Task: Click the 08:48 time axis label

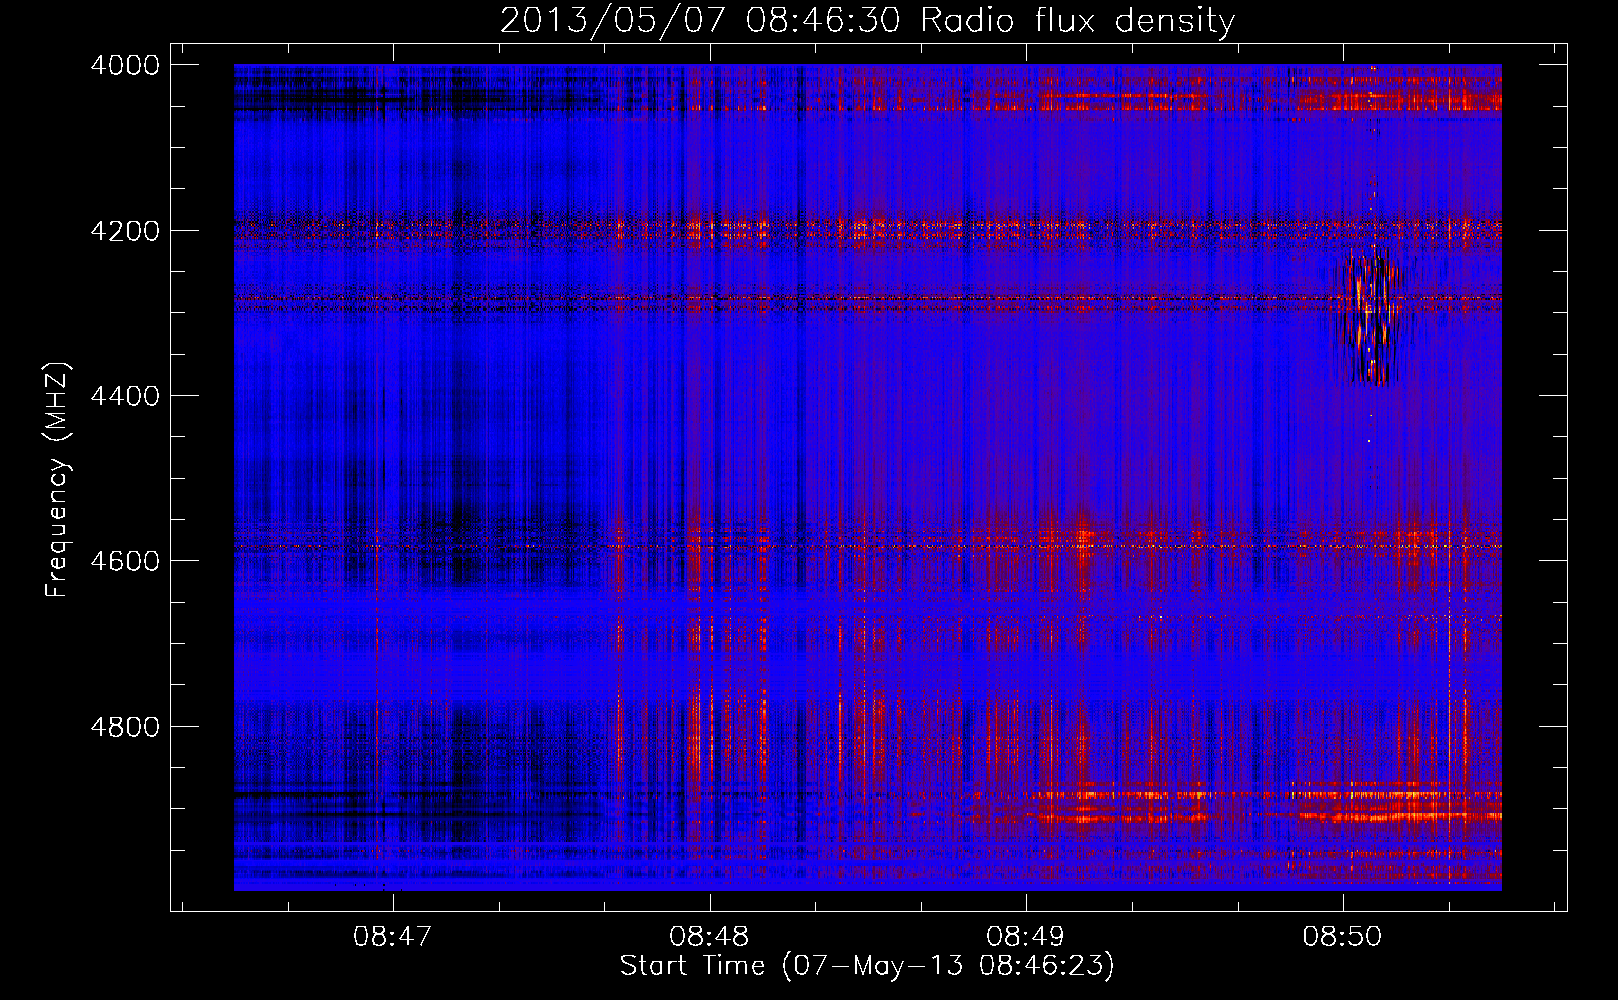Action: [709, 936]
